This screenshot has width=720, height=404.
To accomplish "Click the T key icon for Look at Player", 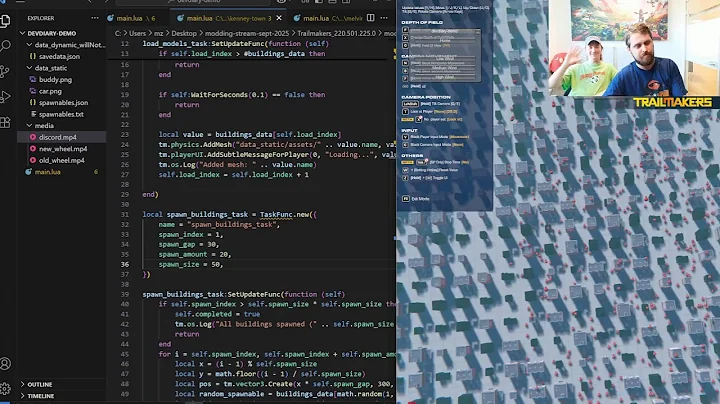I will [405, 112].
